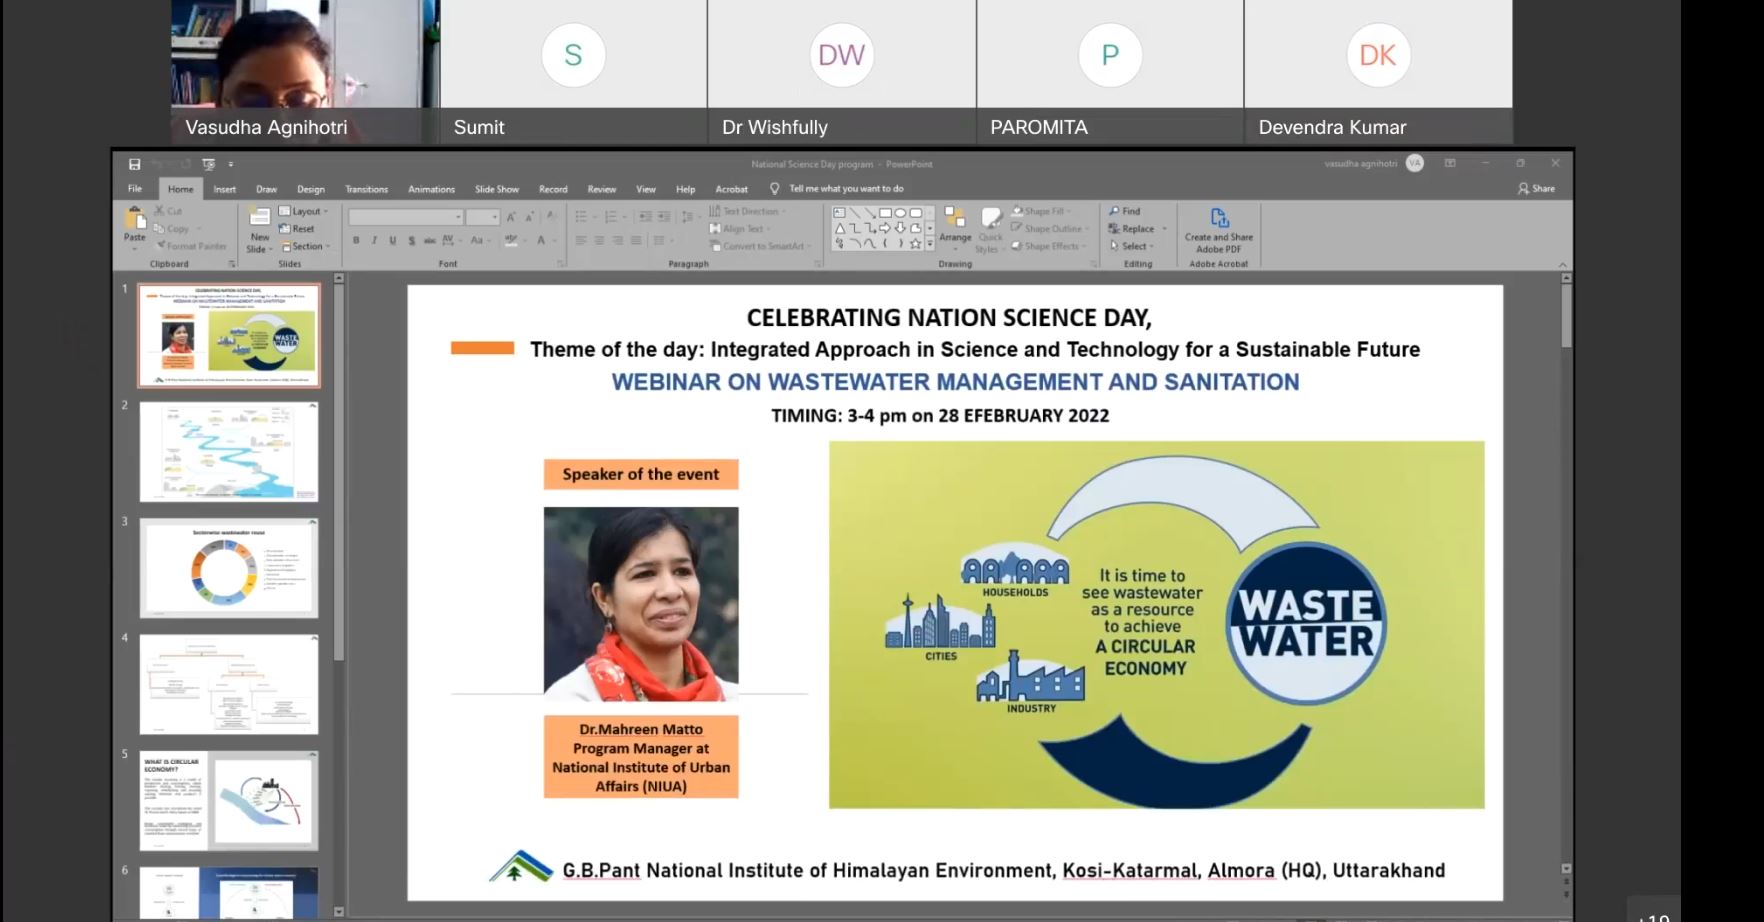1764x922 pixels.
Task: Open the font name combo box
Action: click(x=405, y=217)
